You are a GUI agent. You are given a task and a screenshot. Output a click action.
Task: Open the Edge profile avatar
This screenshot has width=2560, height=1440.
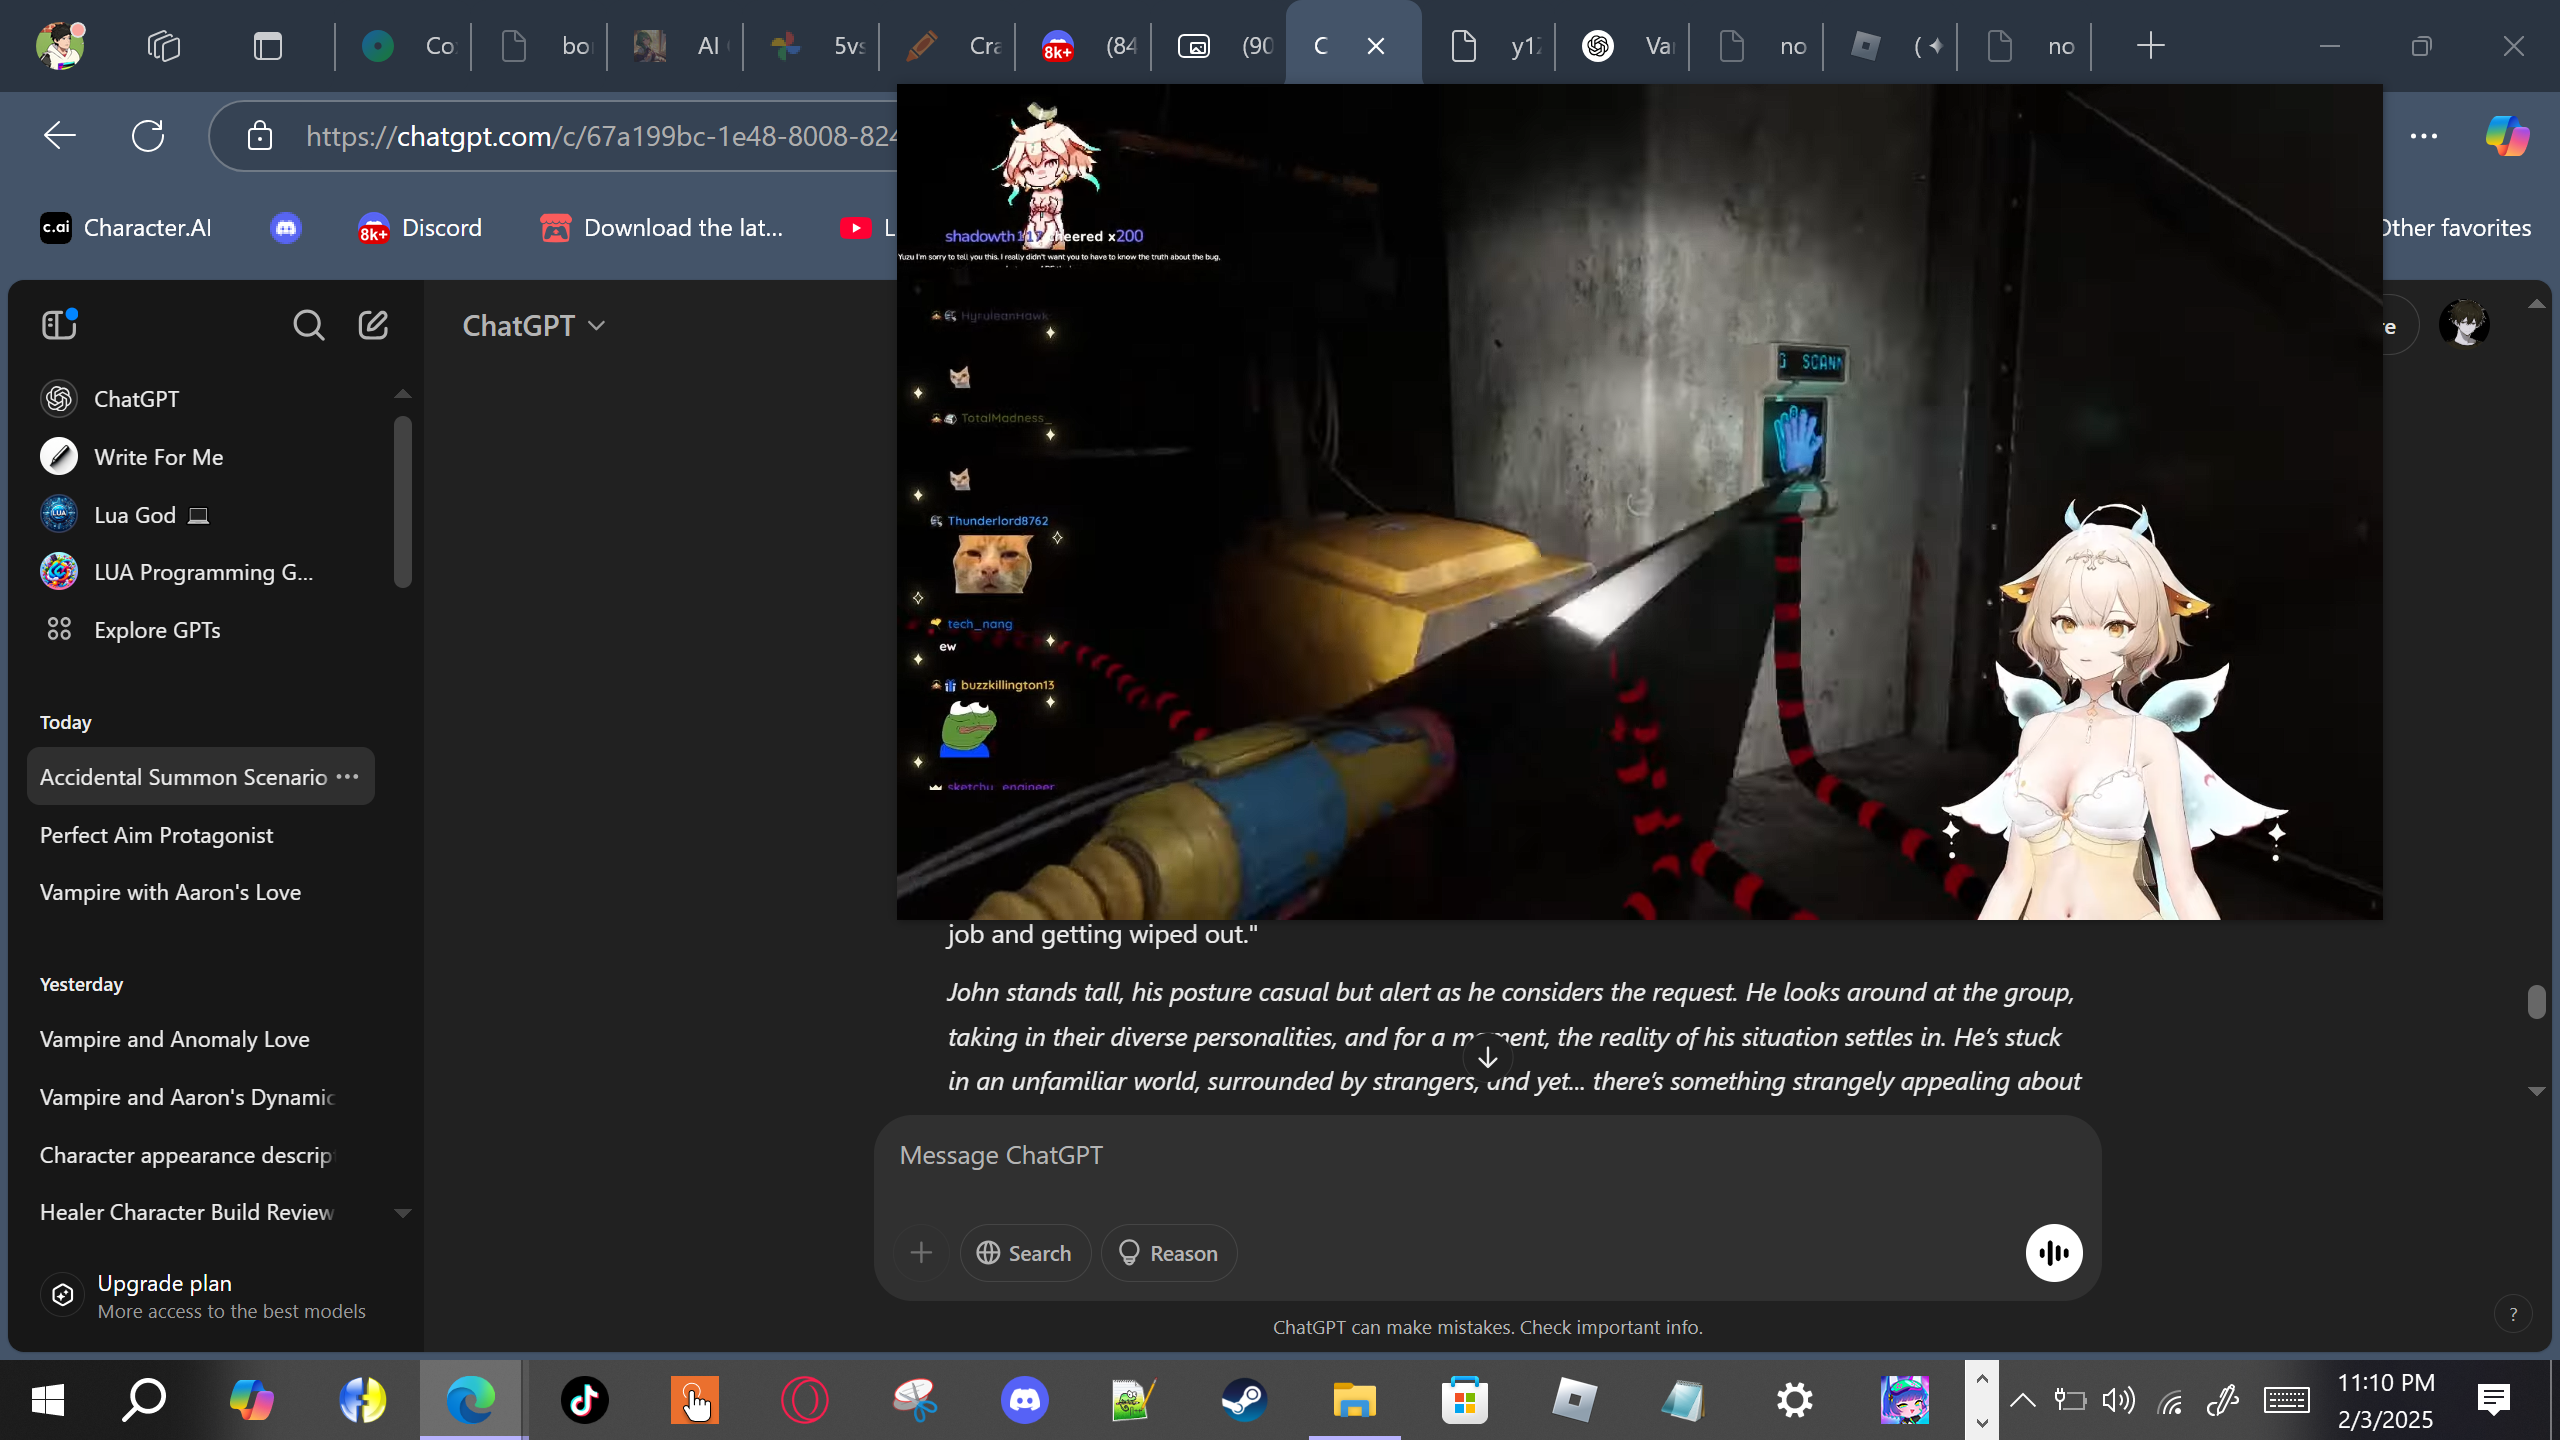point(60,45)
